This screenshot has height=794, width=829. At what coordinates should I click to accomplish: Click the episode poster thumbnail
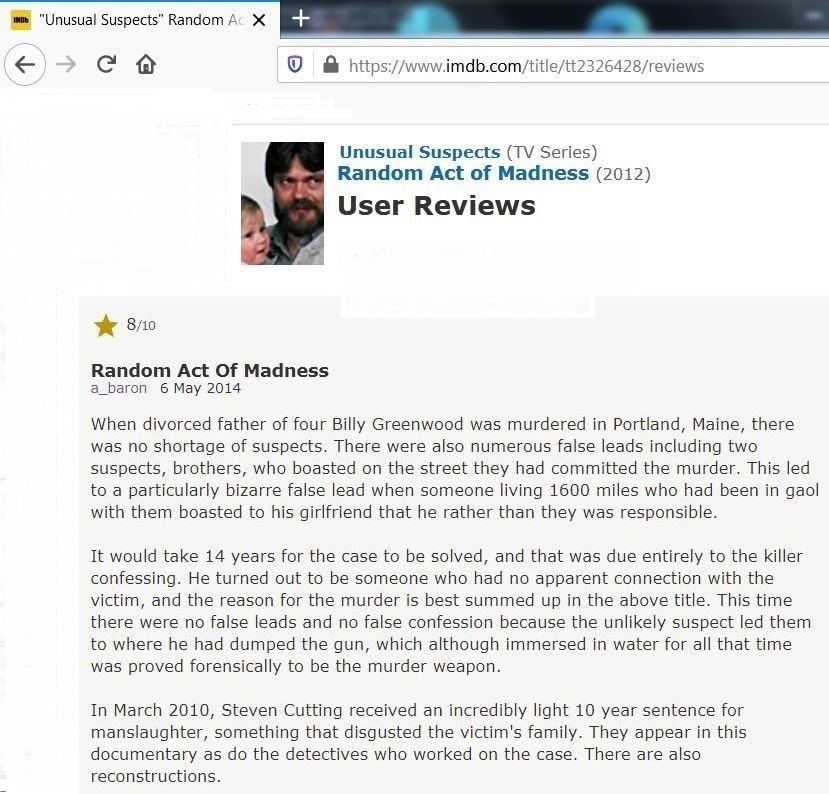[x=282, y=204]
